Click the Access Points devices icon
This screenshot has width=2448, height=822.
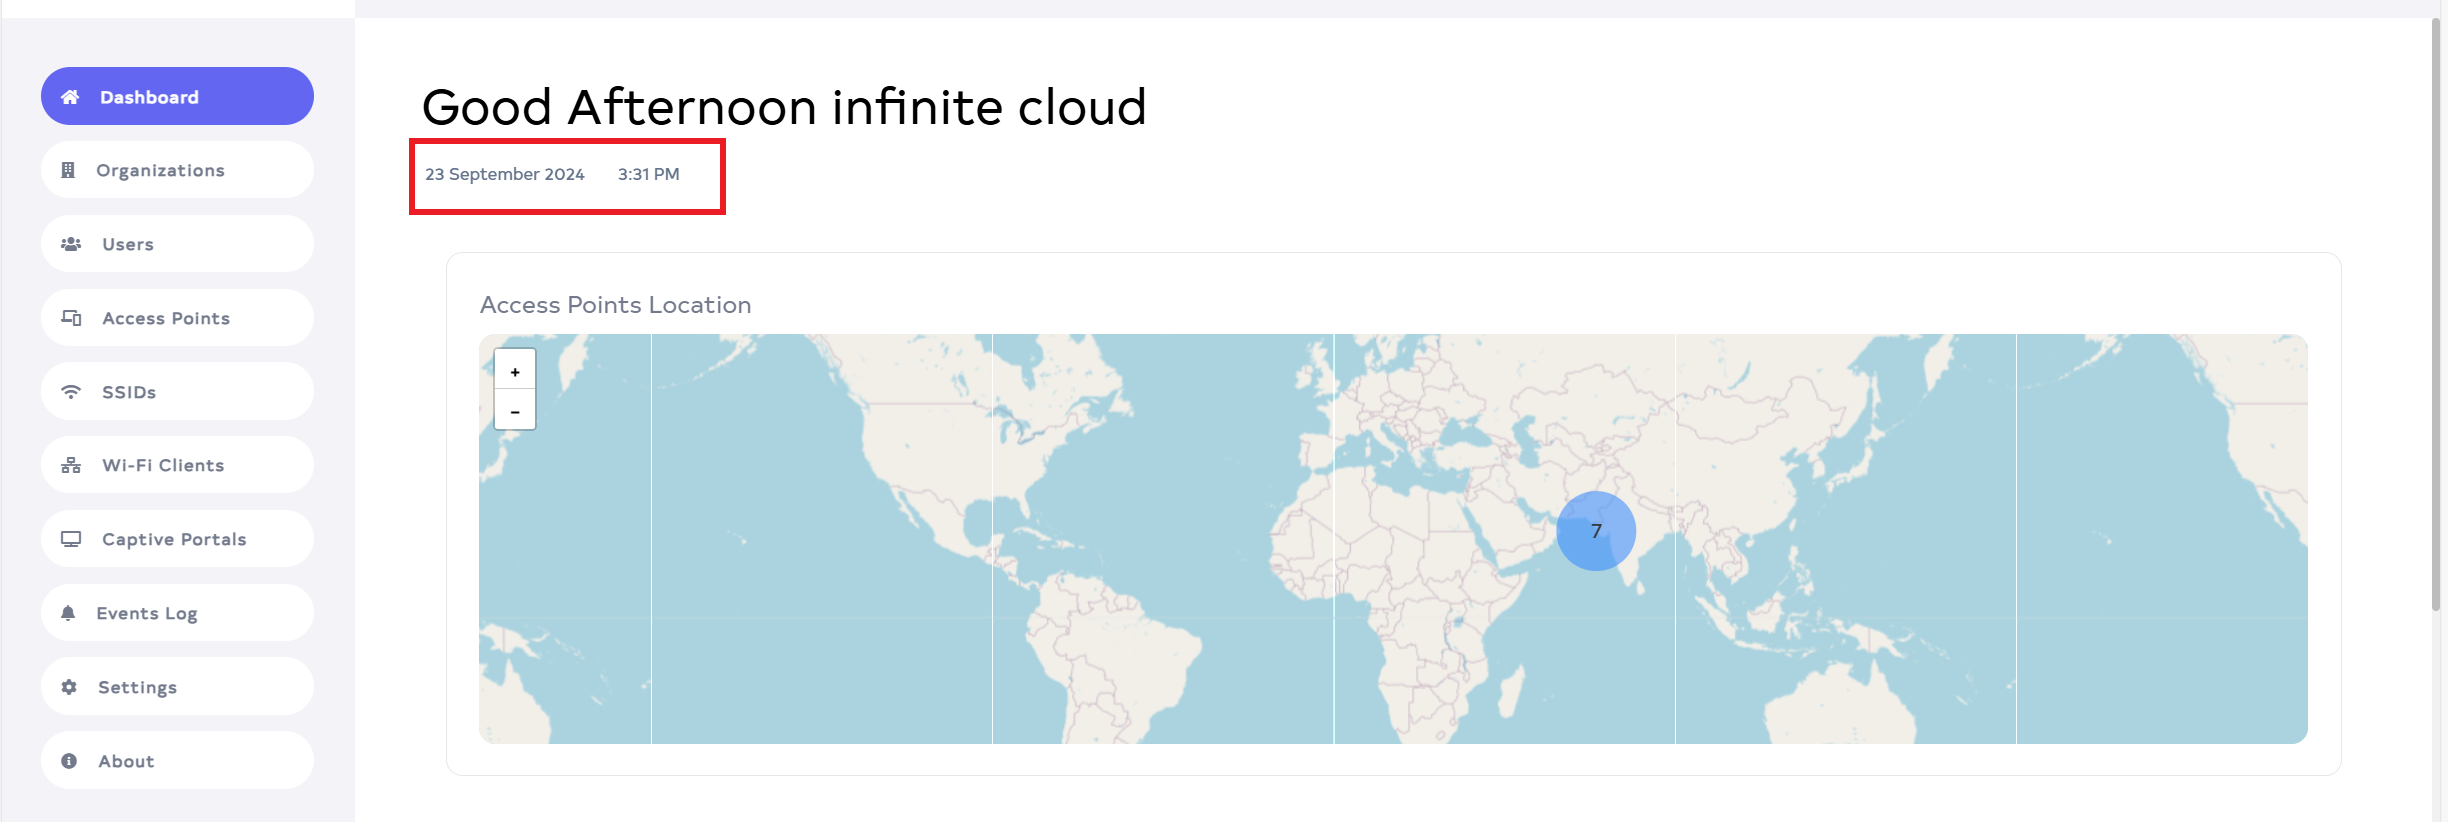point(71,318)
